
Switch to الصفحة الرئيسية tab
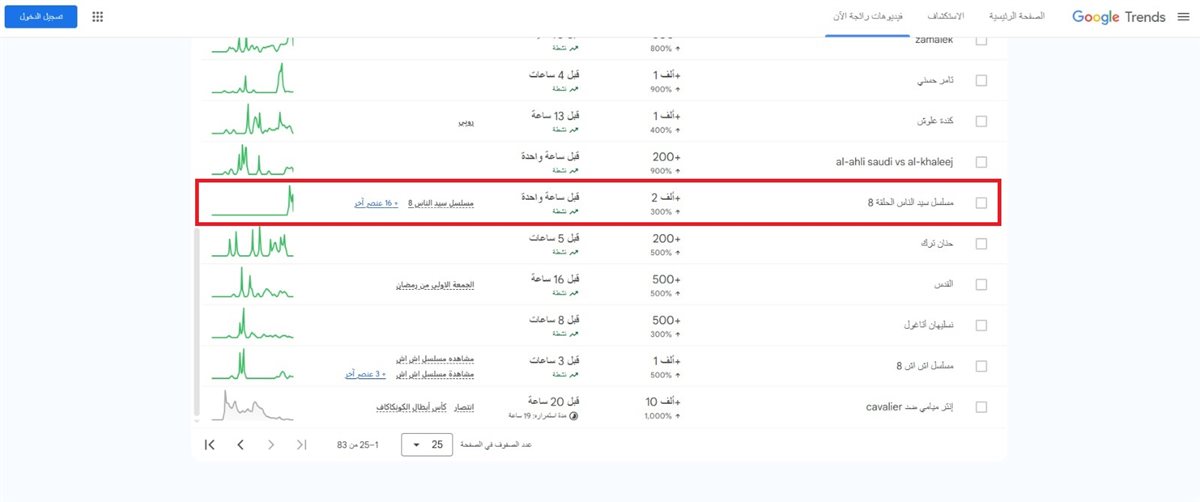pyautogui.click(x=1016, y=17)
